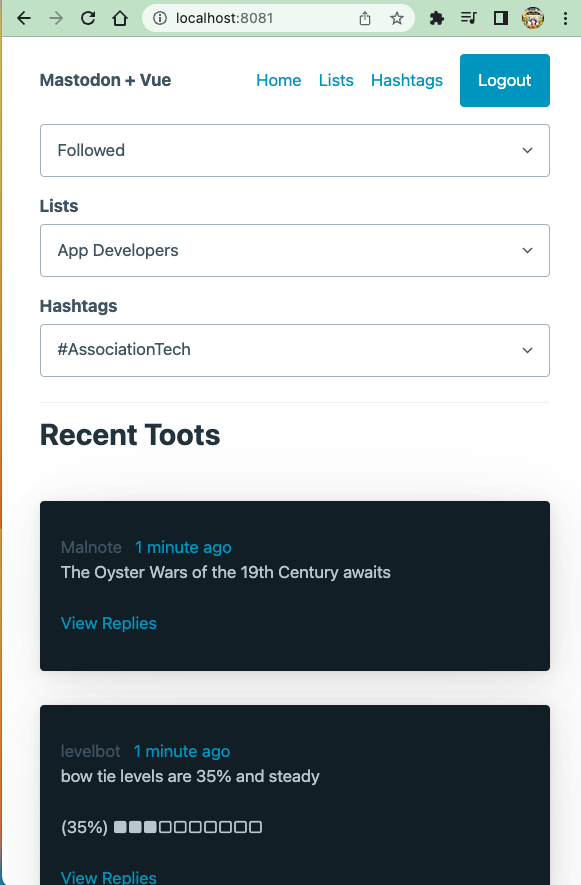
Task: Switch to the Lists page
Action: tap(336, 80)
